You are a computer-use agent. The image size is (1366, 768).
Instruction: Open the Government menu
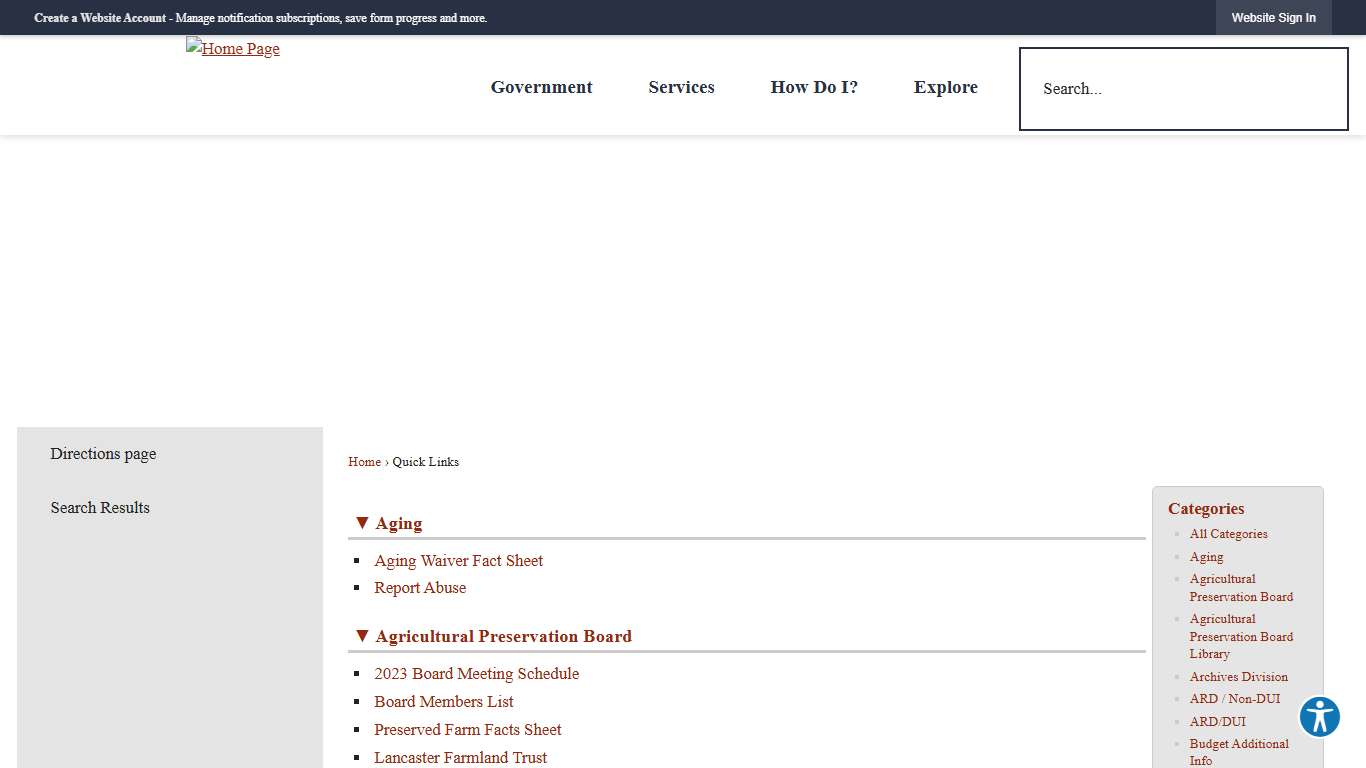click(x=541, y=87)
